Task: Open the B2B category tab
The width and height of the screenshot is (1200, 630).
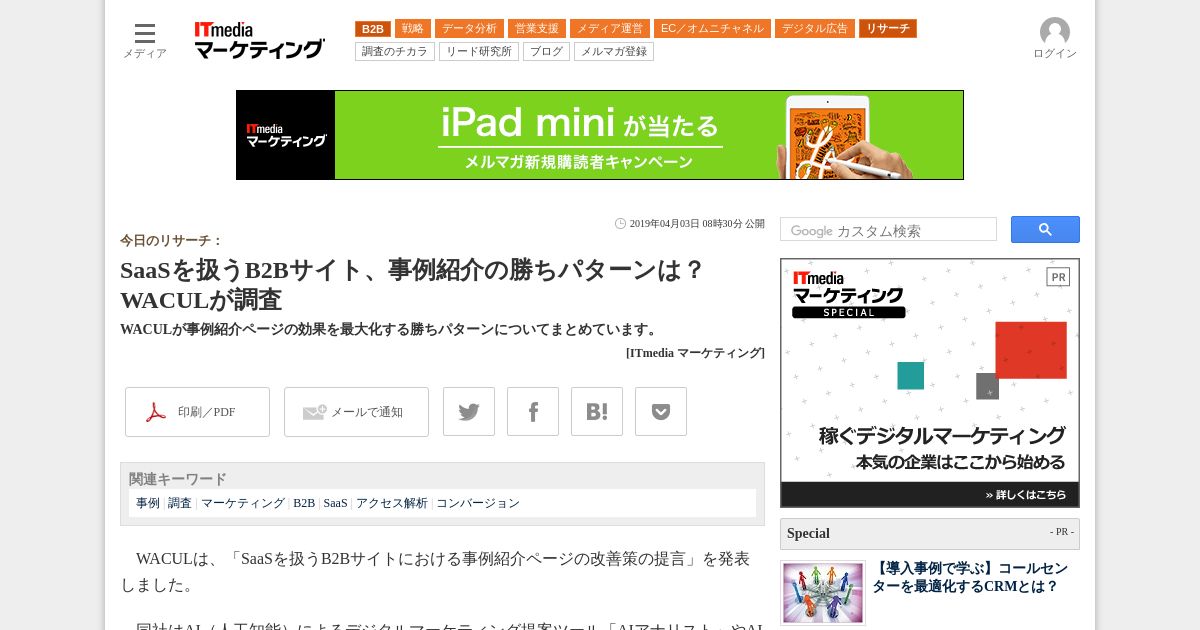Action: point(373,29)
